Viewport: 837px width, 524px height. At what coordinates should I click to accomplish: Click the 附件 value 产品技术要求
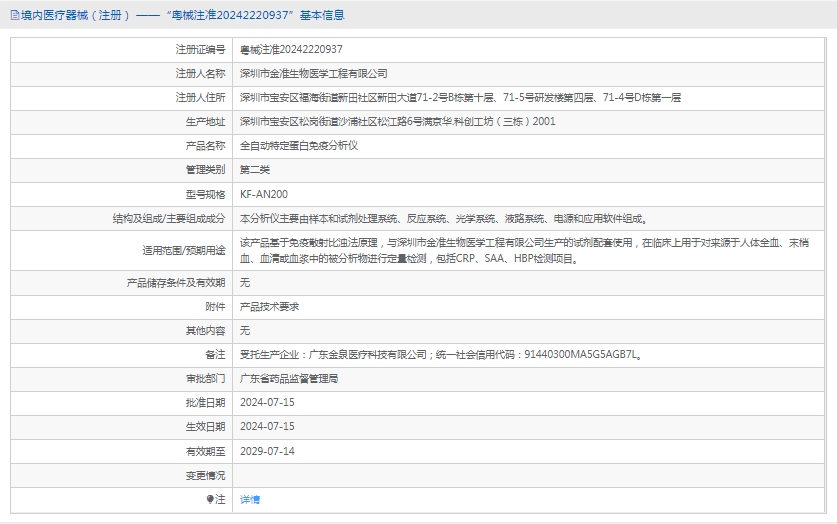[x=270, y=306]
